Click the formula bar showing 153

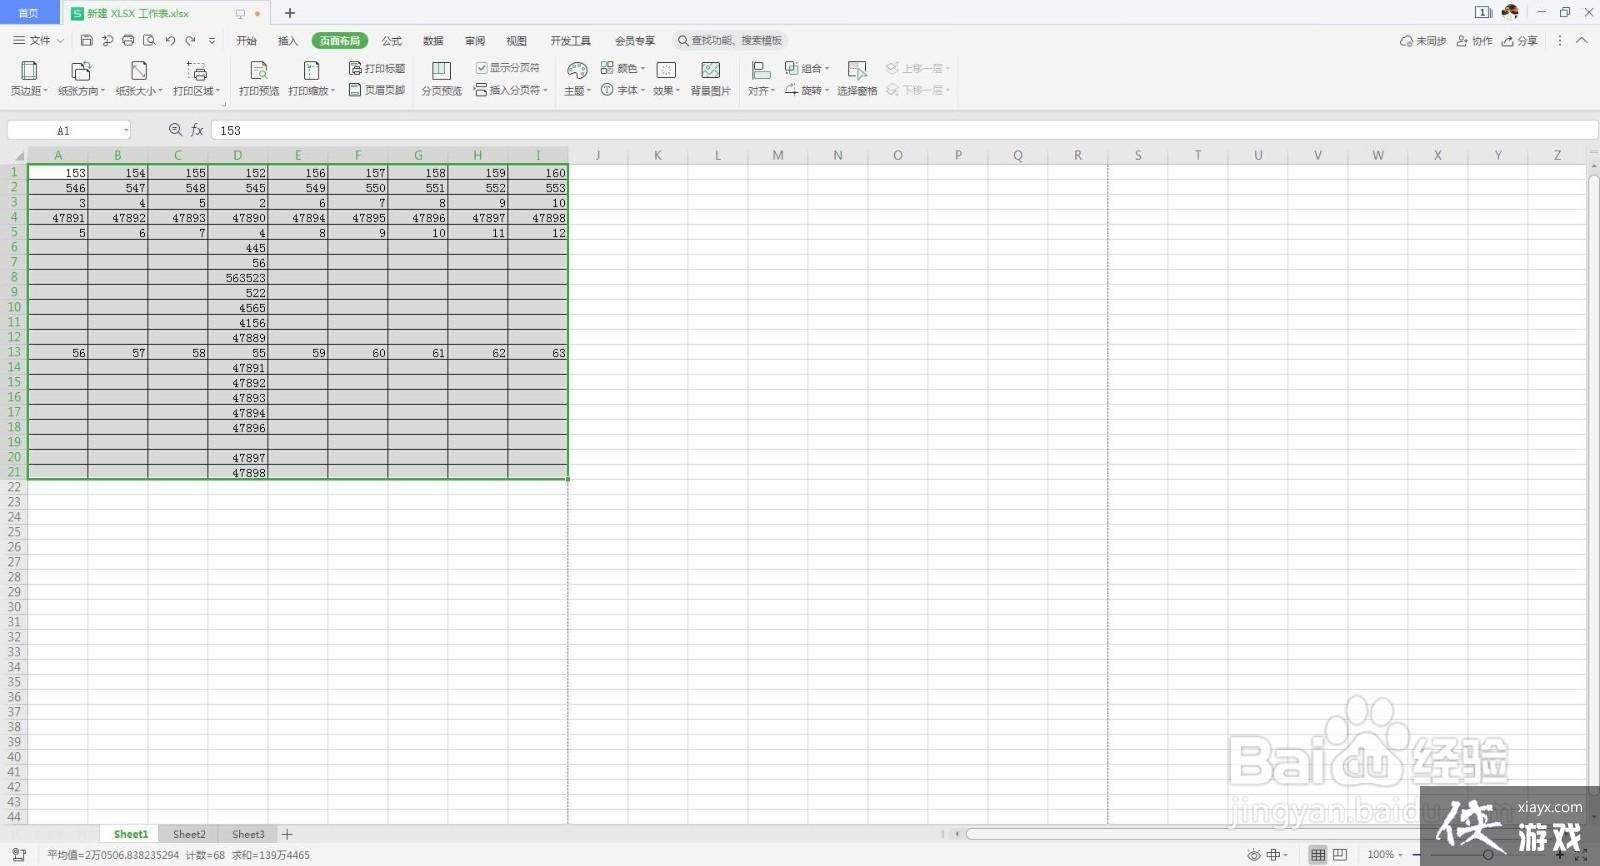click(904, 130)
